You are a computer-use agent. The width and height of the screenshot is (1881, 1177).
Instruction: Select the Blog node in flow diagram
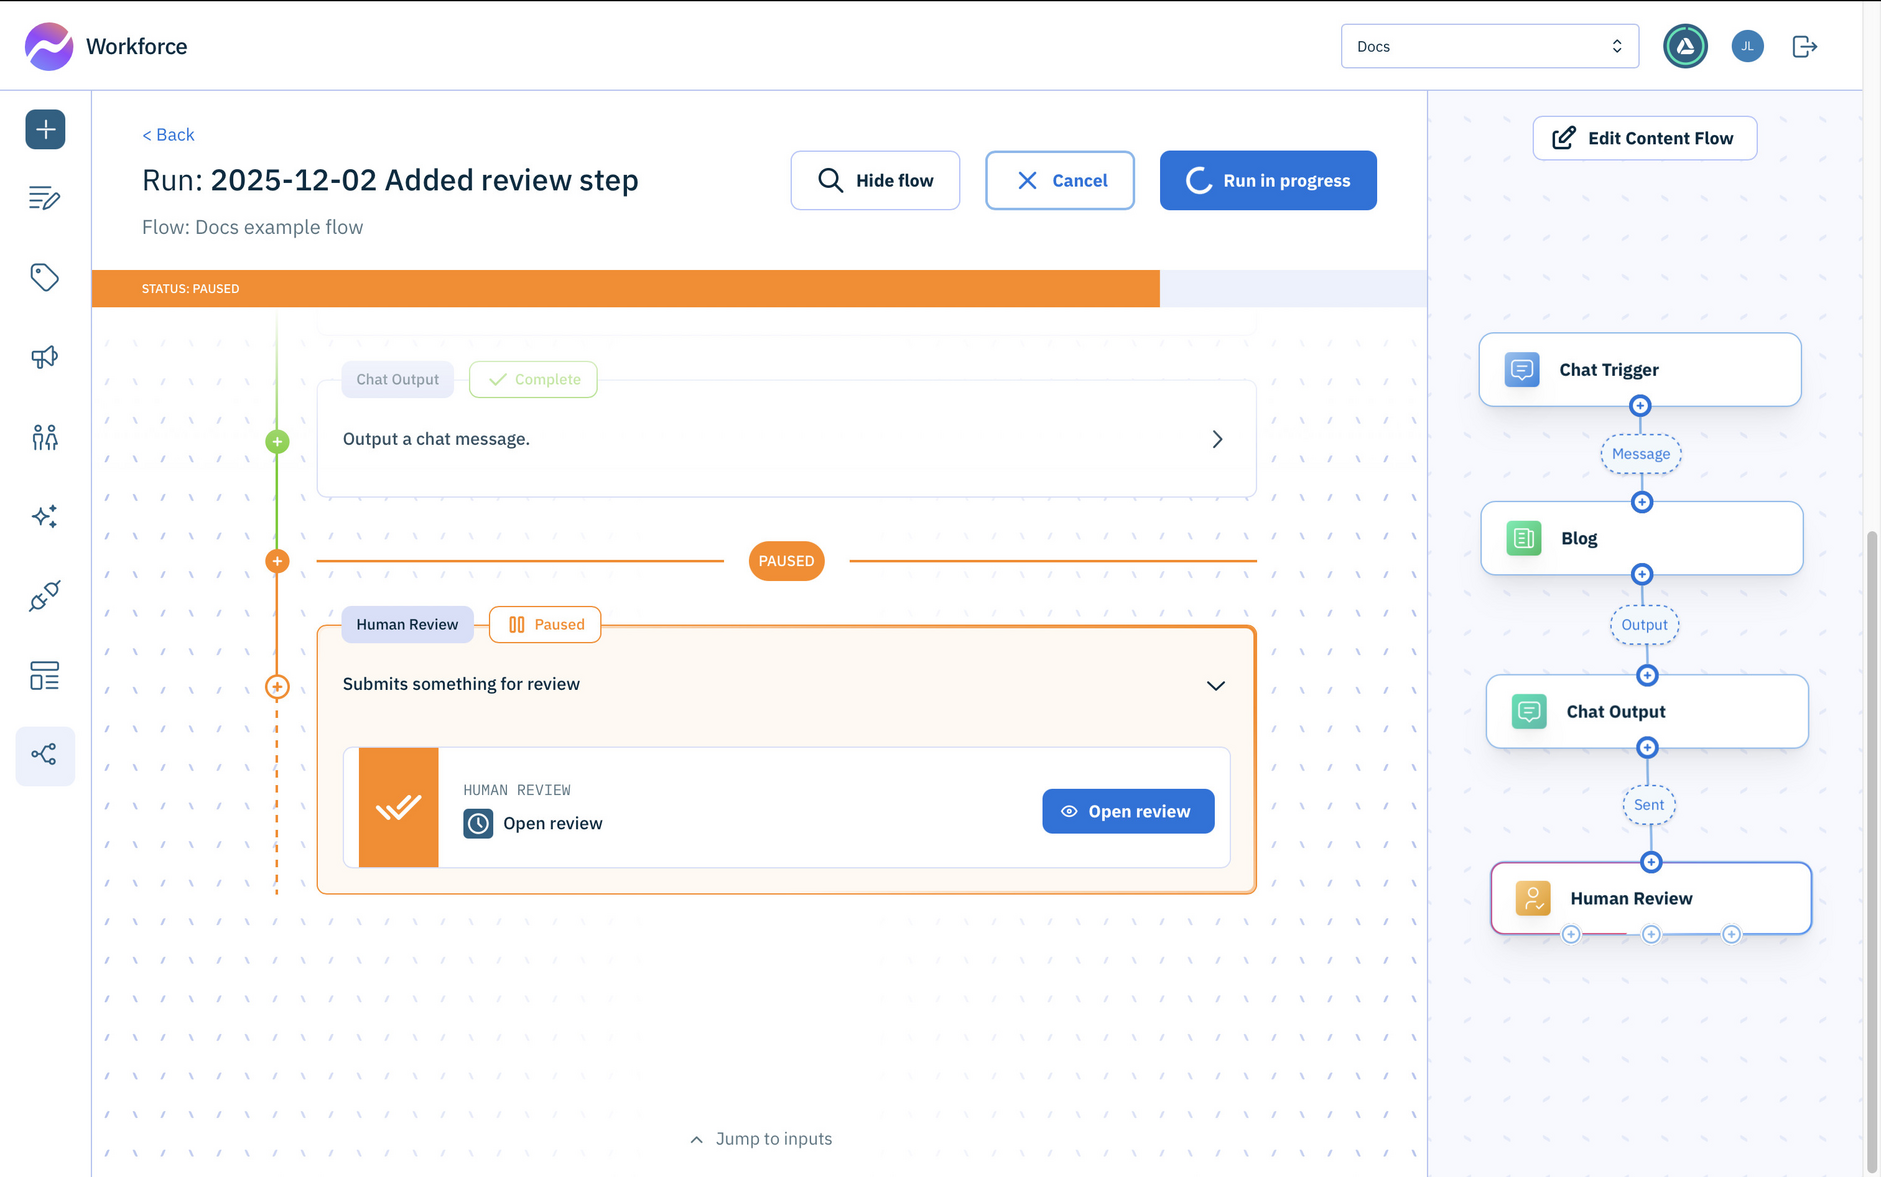click(x=1641, y=539)
